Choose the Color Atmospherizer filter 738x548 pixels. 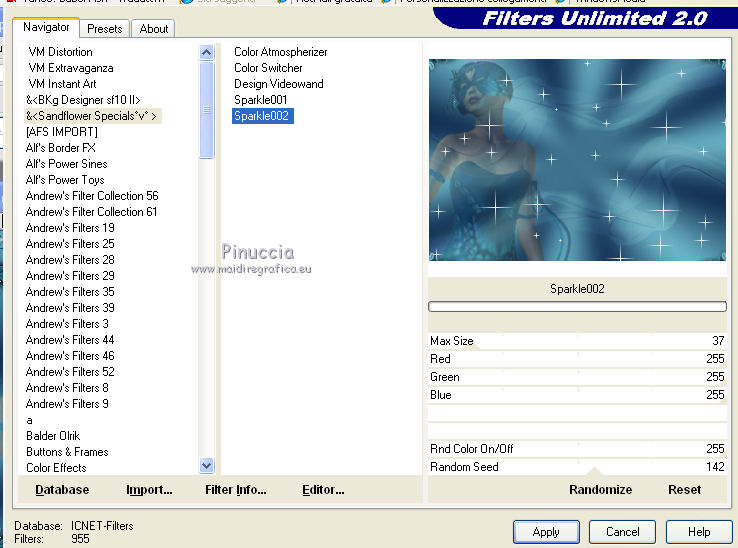pos(281,52)
